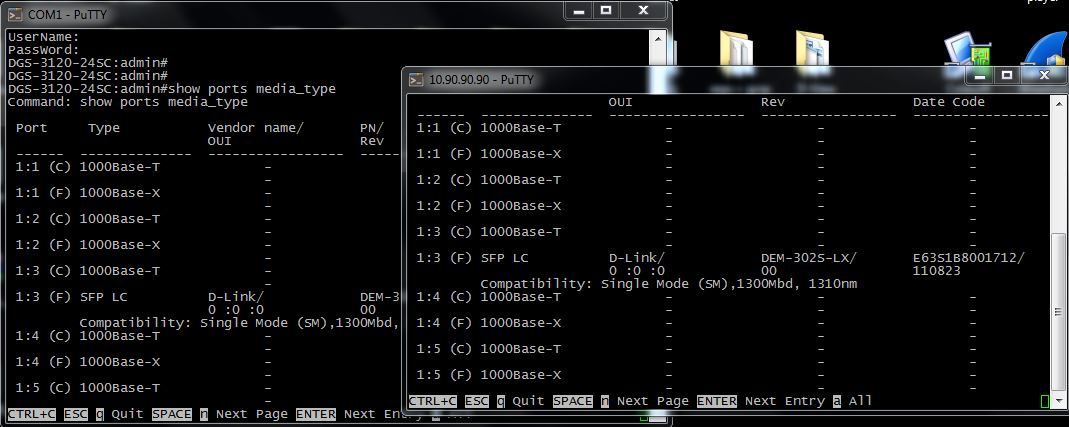The width and height of the screenshot is (1069, 427).
Task: Click the green cursor in 10.90.90.90 terminal
Action: pyautogui.click(x=1045, y=401)
